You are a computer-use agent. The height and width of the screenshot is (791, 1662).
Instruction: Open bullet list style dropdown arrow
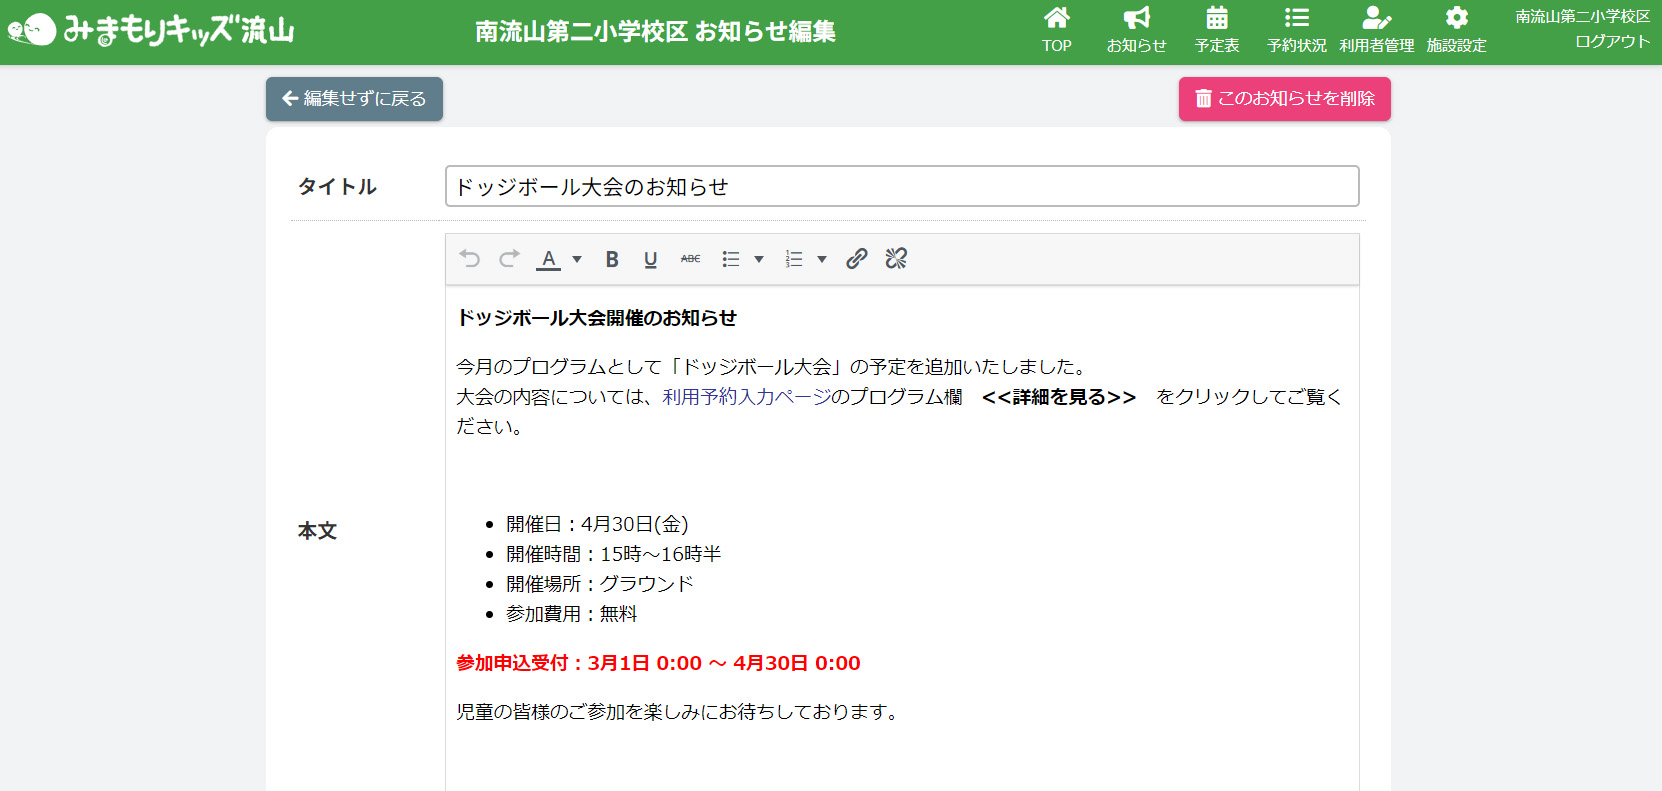[x=759, y=259]
